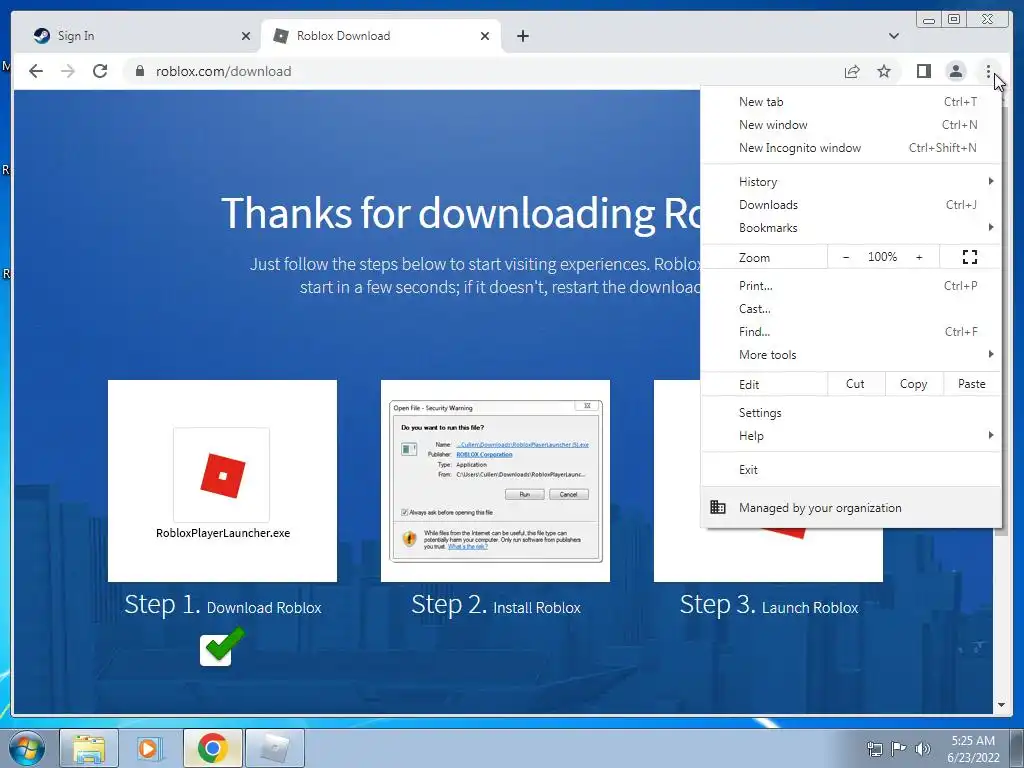
Task: Open a new tab with the plus button
Action: coord(522,36)
